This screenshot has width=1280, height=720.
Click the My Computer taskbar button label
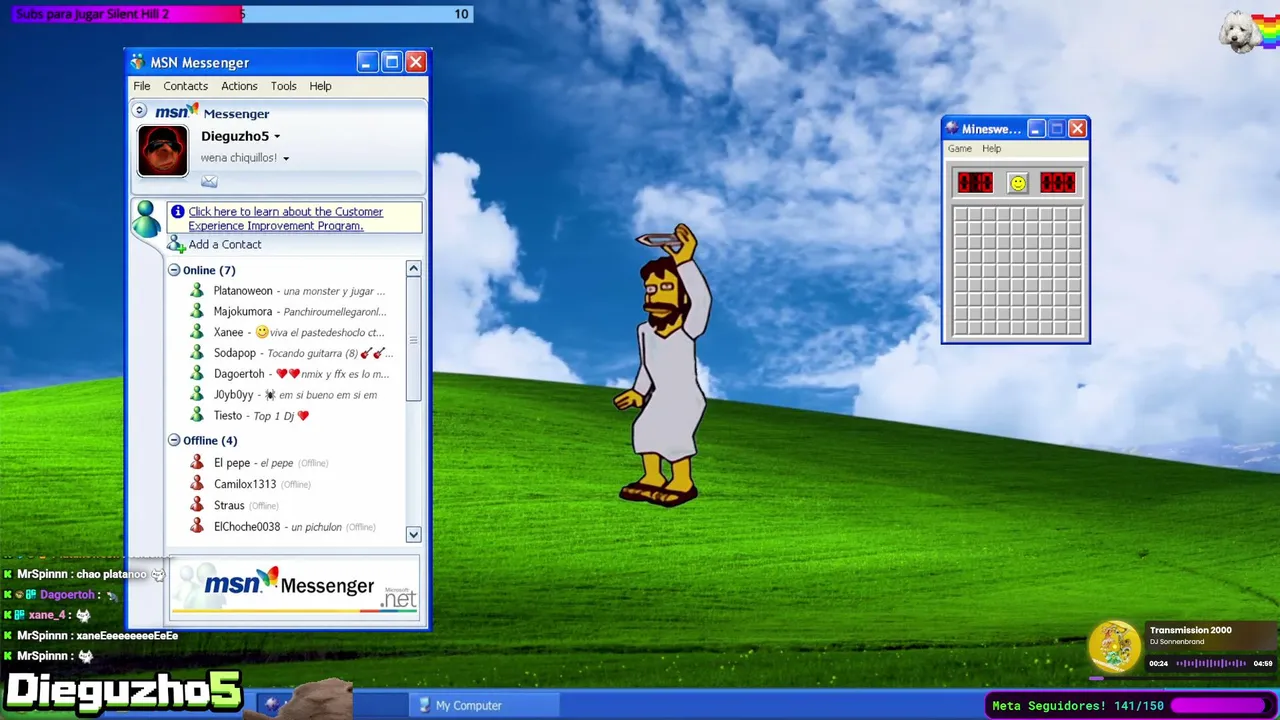click(x=469, y=706)
